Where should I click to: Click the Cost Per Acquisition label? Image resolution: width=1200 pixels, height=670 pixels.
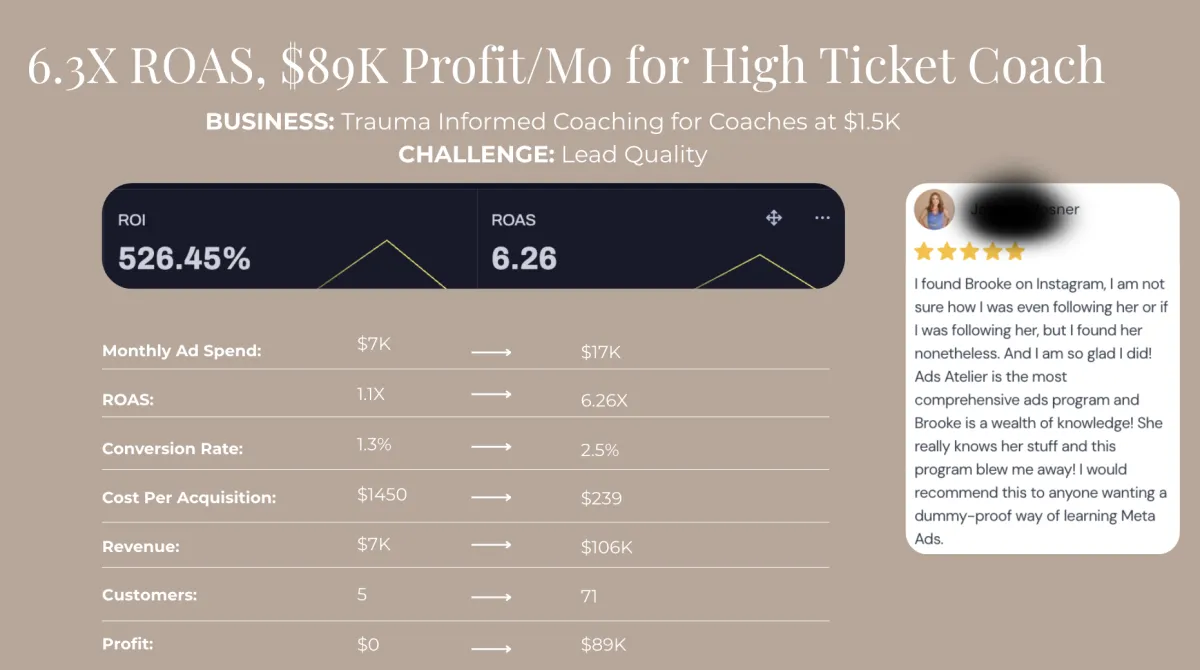(x=189, y=498)
